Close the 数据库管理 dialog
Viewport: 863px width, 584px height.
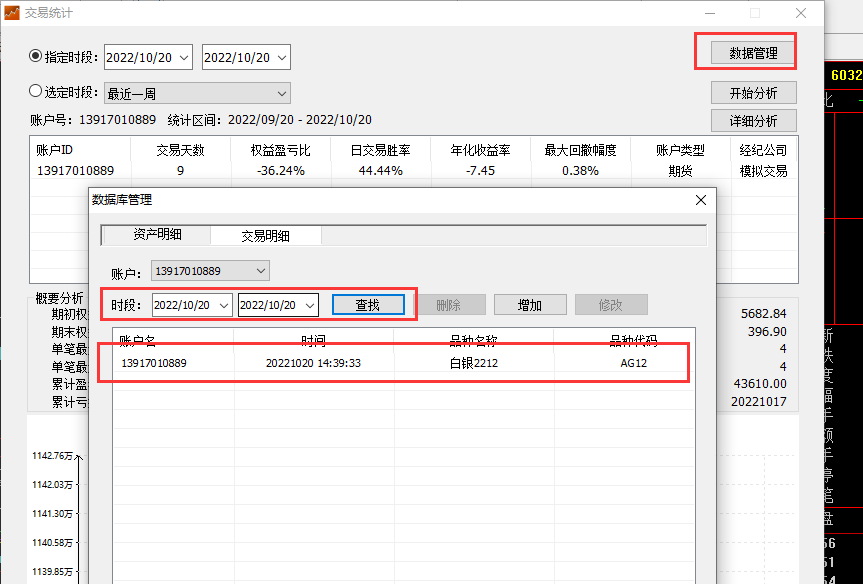[x=700, y=200]
